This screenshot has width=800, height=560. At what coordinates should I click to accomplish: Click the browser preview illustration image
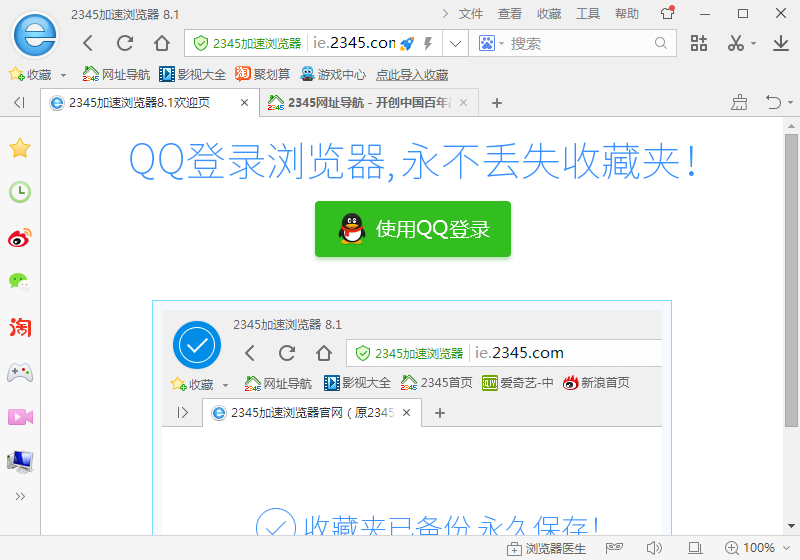click(412, 417)
